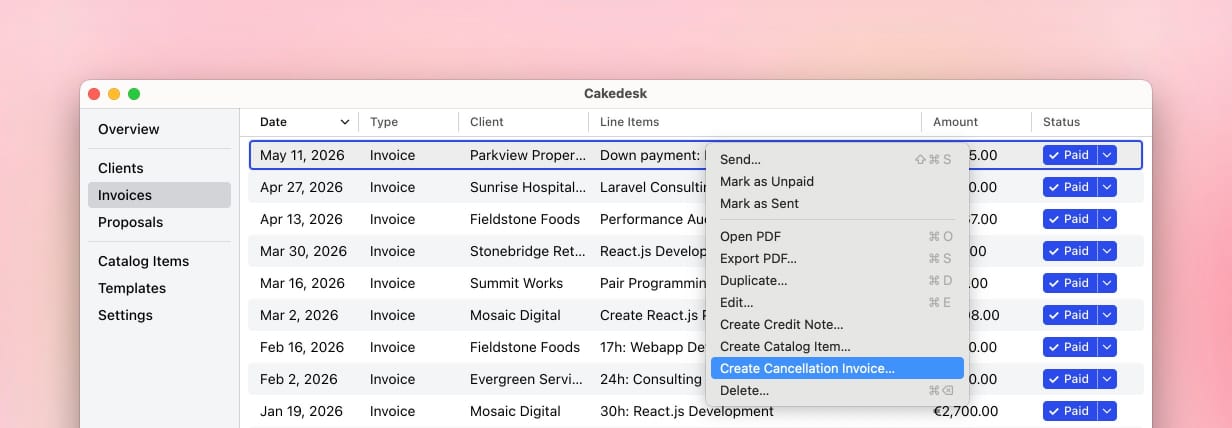Select 30h: React.js Development line item

click(687, 411)
